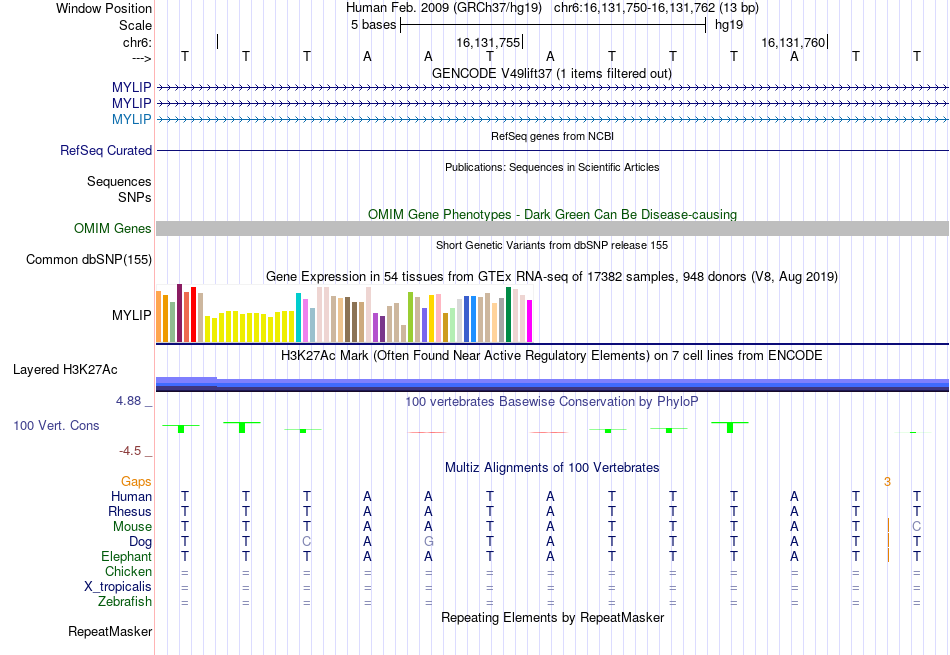Click the Mouse row's gray C base
950x655 pixels.
(x=917, y=527)
